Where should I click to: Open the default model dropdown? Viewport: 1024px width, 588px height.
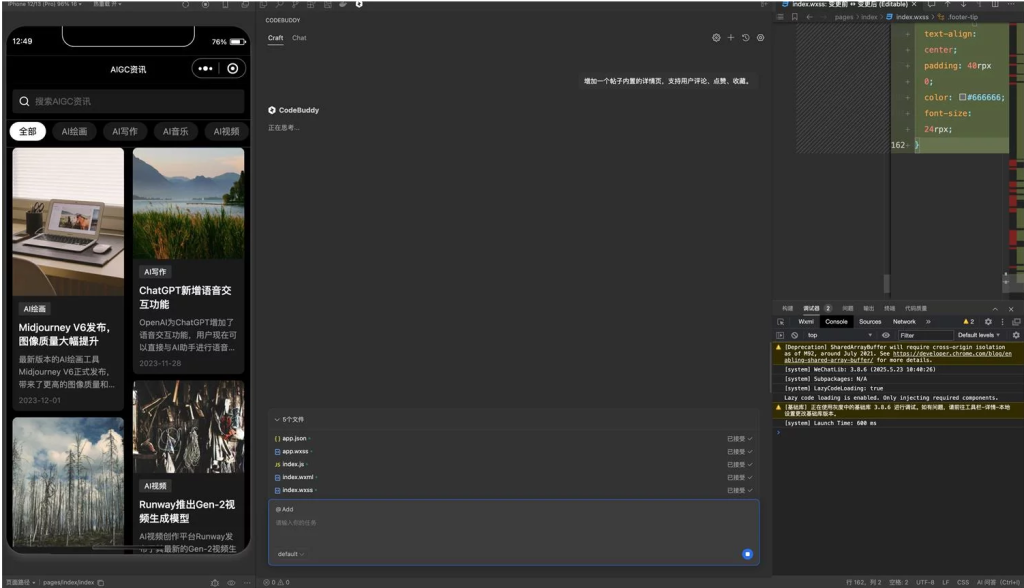pyautogui.click(x=291, y=554)
